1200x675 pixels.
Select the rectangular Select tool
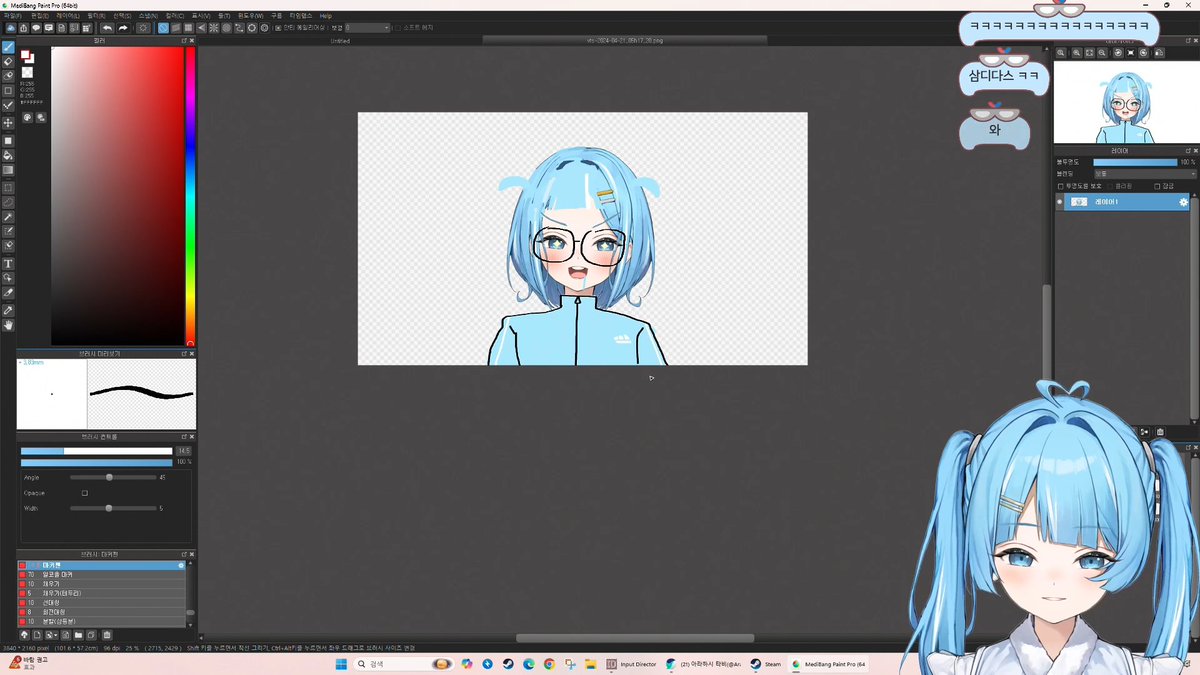8,187
